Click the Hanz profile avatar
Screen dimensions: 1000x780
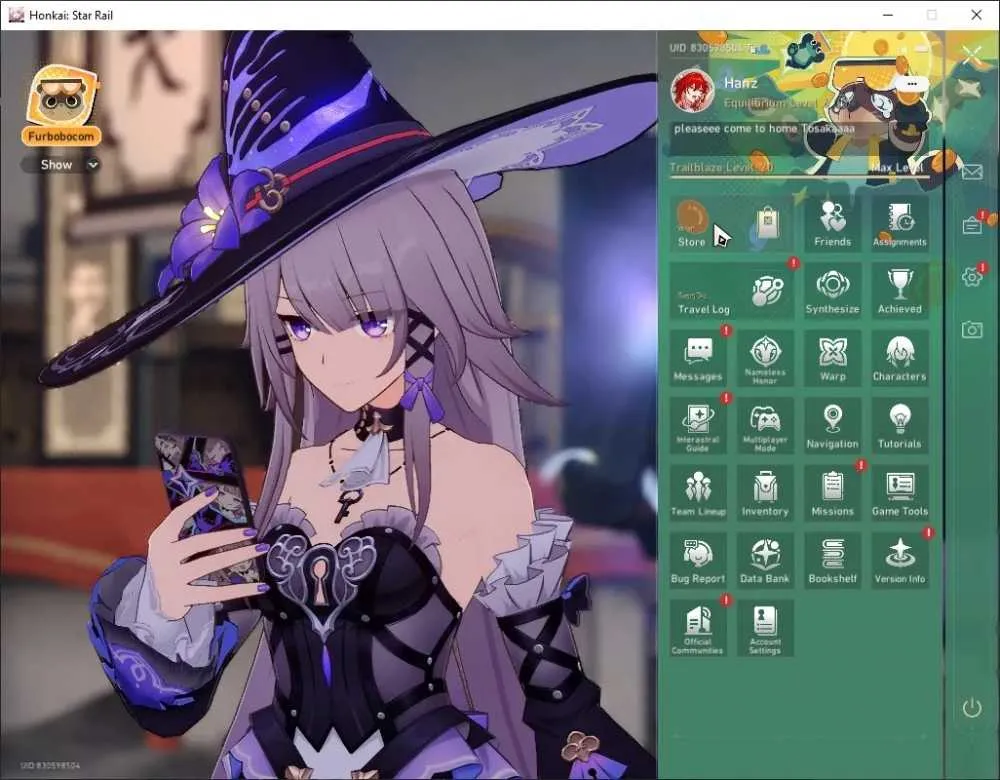(692, 91)
